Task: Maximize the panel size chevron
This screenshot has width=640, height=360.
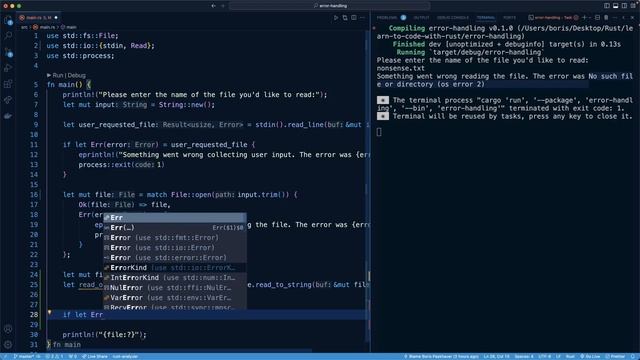Action: (623, 18)
